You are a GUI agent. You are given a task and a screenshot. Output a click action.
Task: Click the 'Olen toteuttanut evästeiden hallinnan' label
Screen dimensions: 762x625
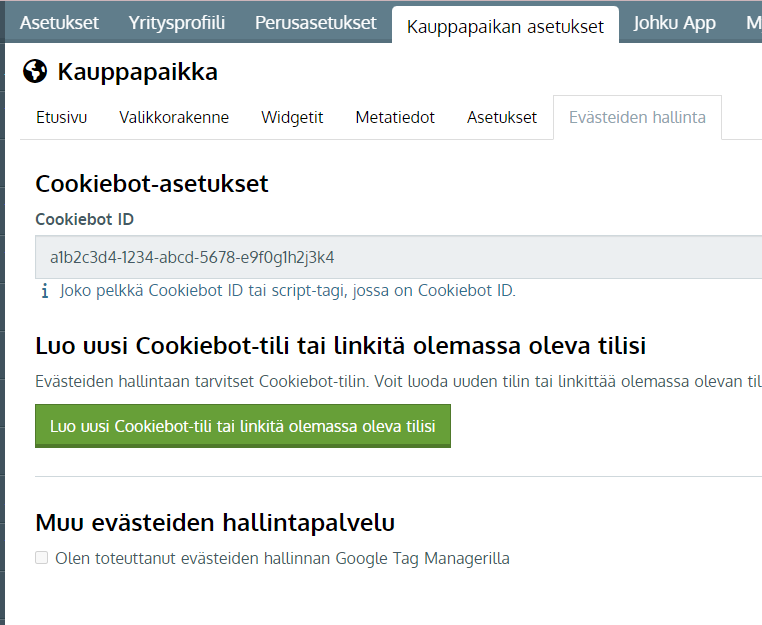click(282, 558)
